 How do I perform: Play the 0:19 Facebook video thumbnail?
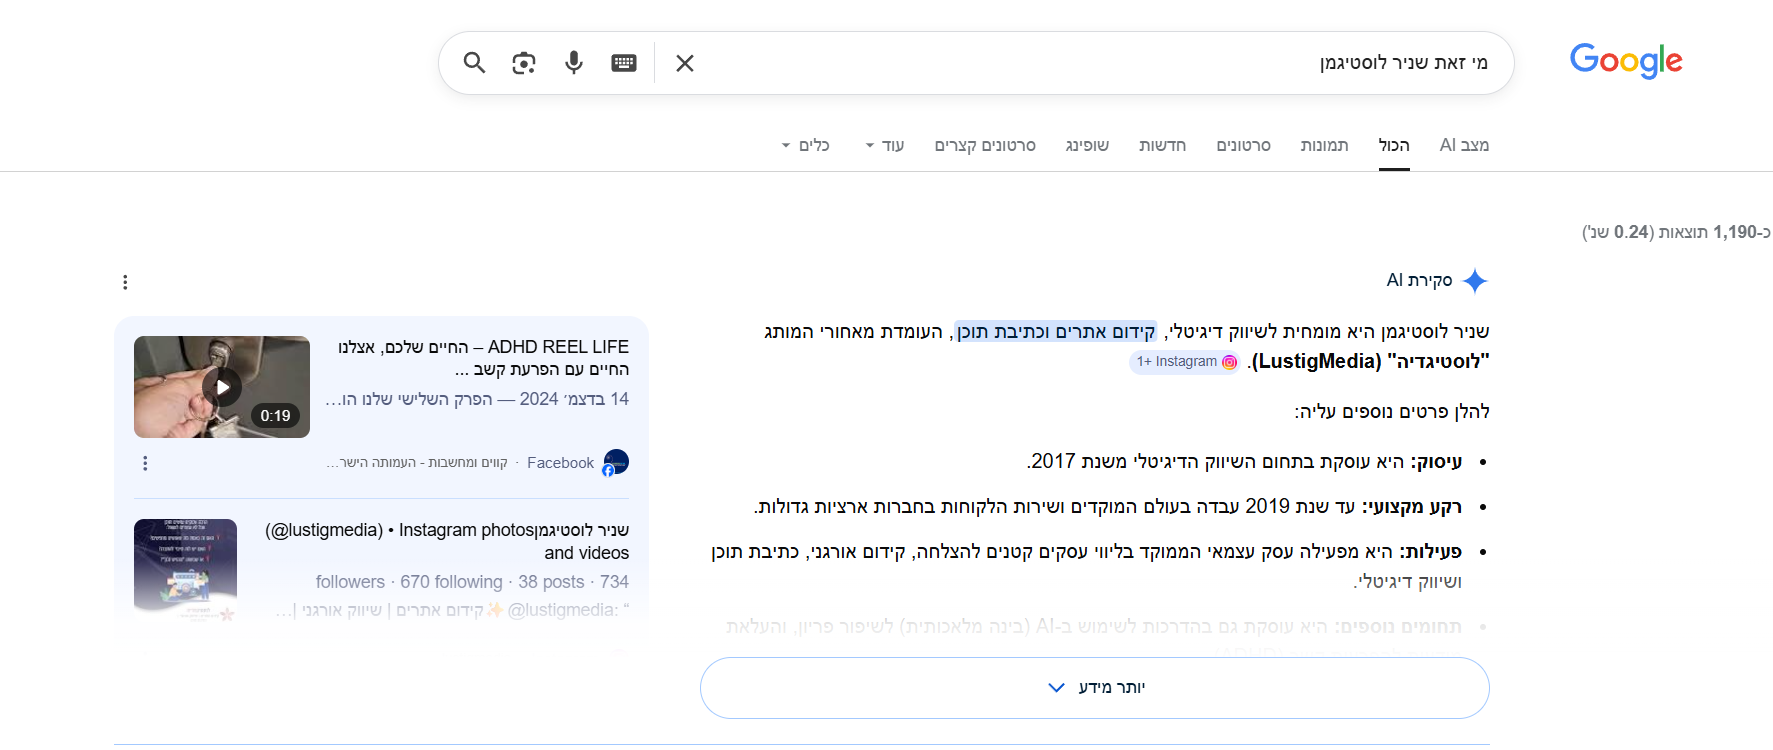[222, 387]
